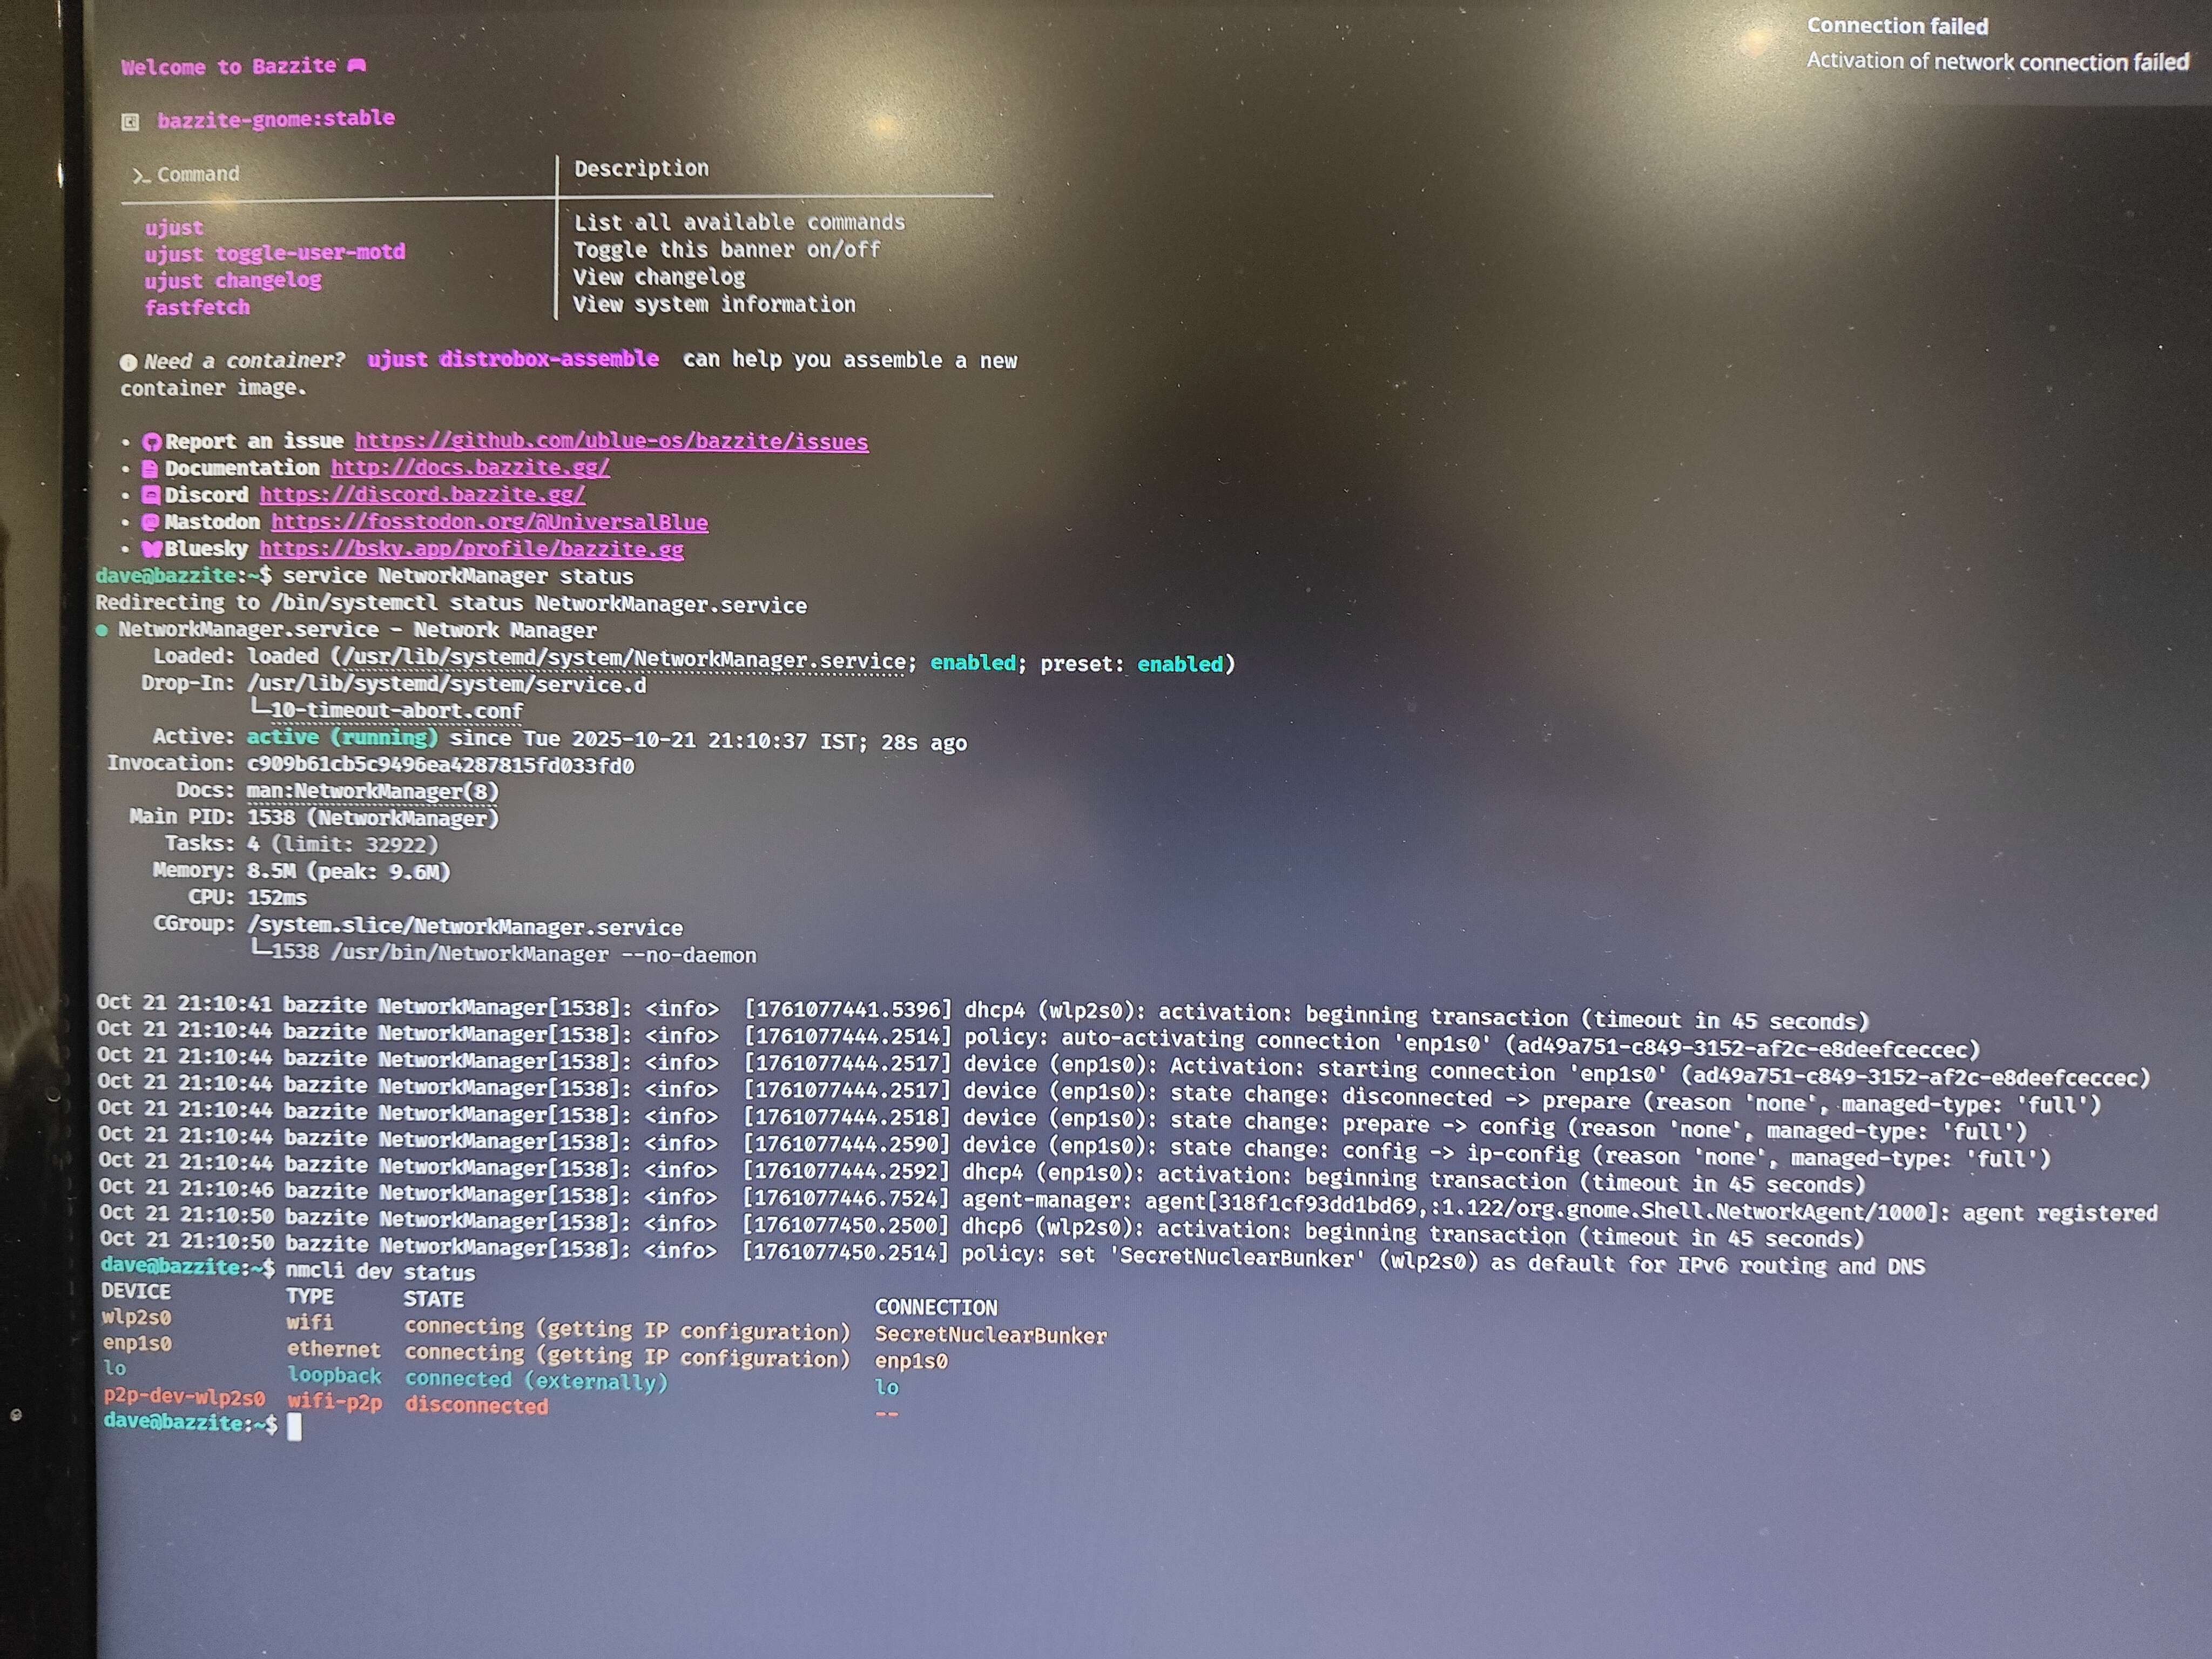Click the Bluesky butterfly icon

coord(152,549)
